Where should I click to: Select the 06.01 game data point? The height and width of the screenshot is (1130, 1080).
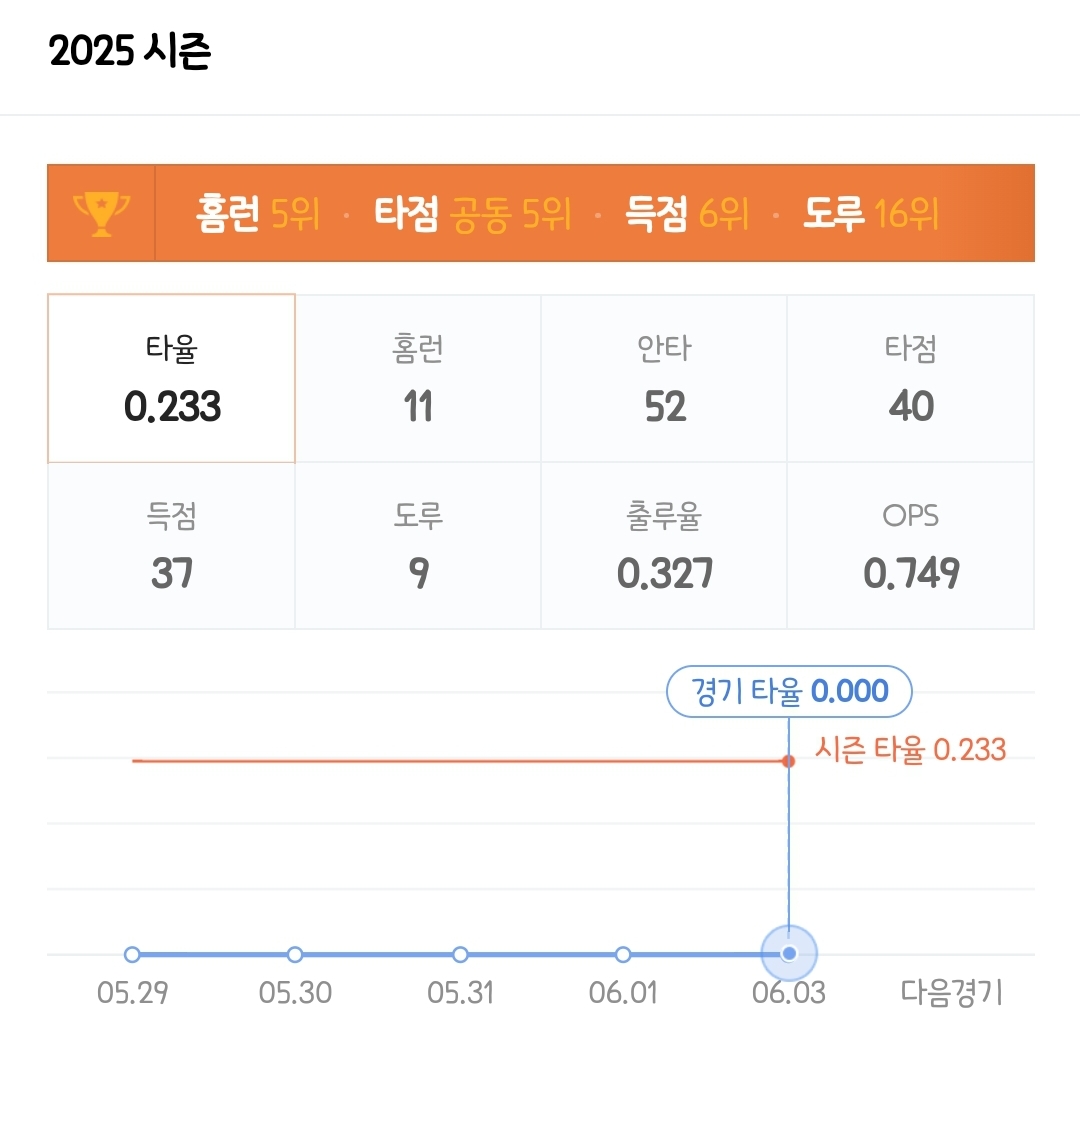click(623, 954)
